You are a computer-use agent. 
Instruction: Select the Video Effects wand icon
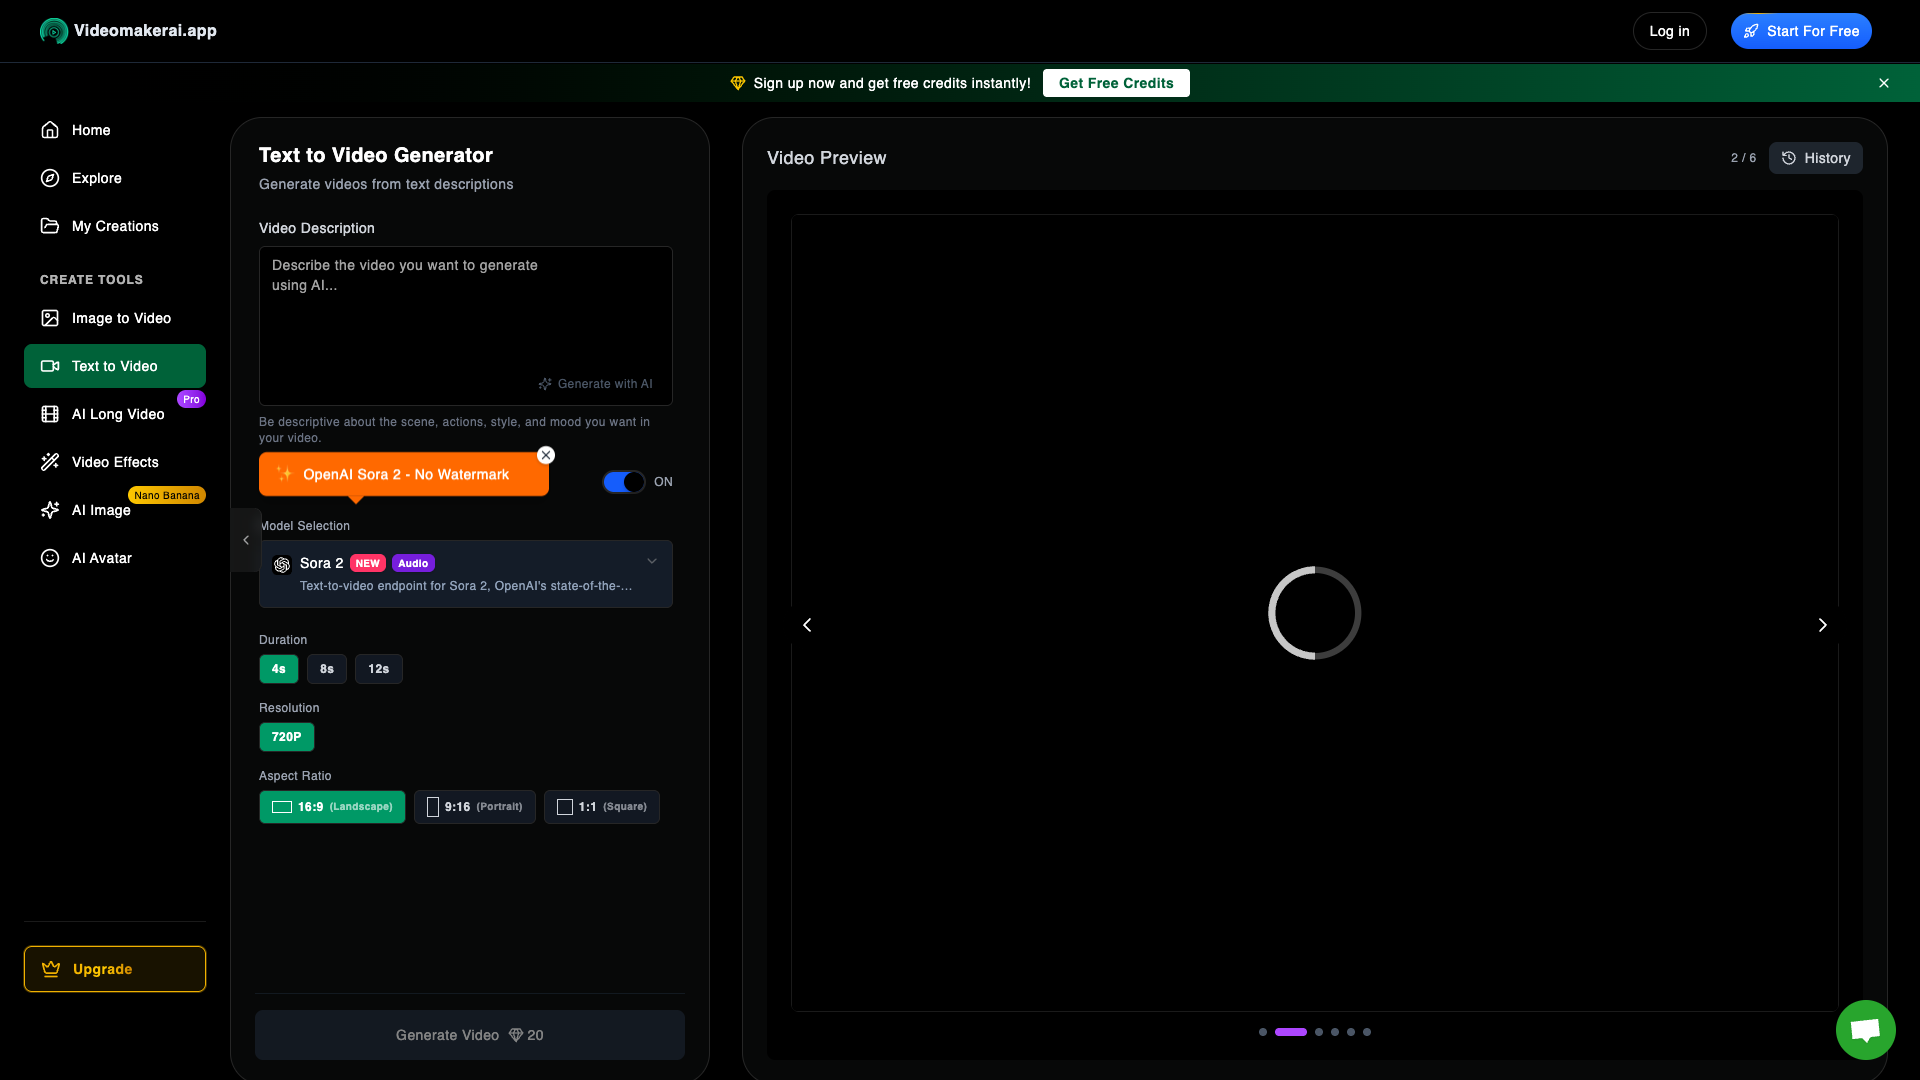tap(50, 462)
